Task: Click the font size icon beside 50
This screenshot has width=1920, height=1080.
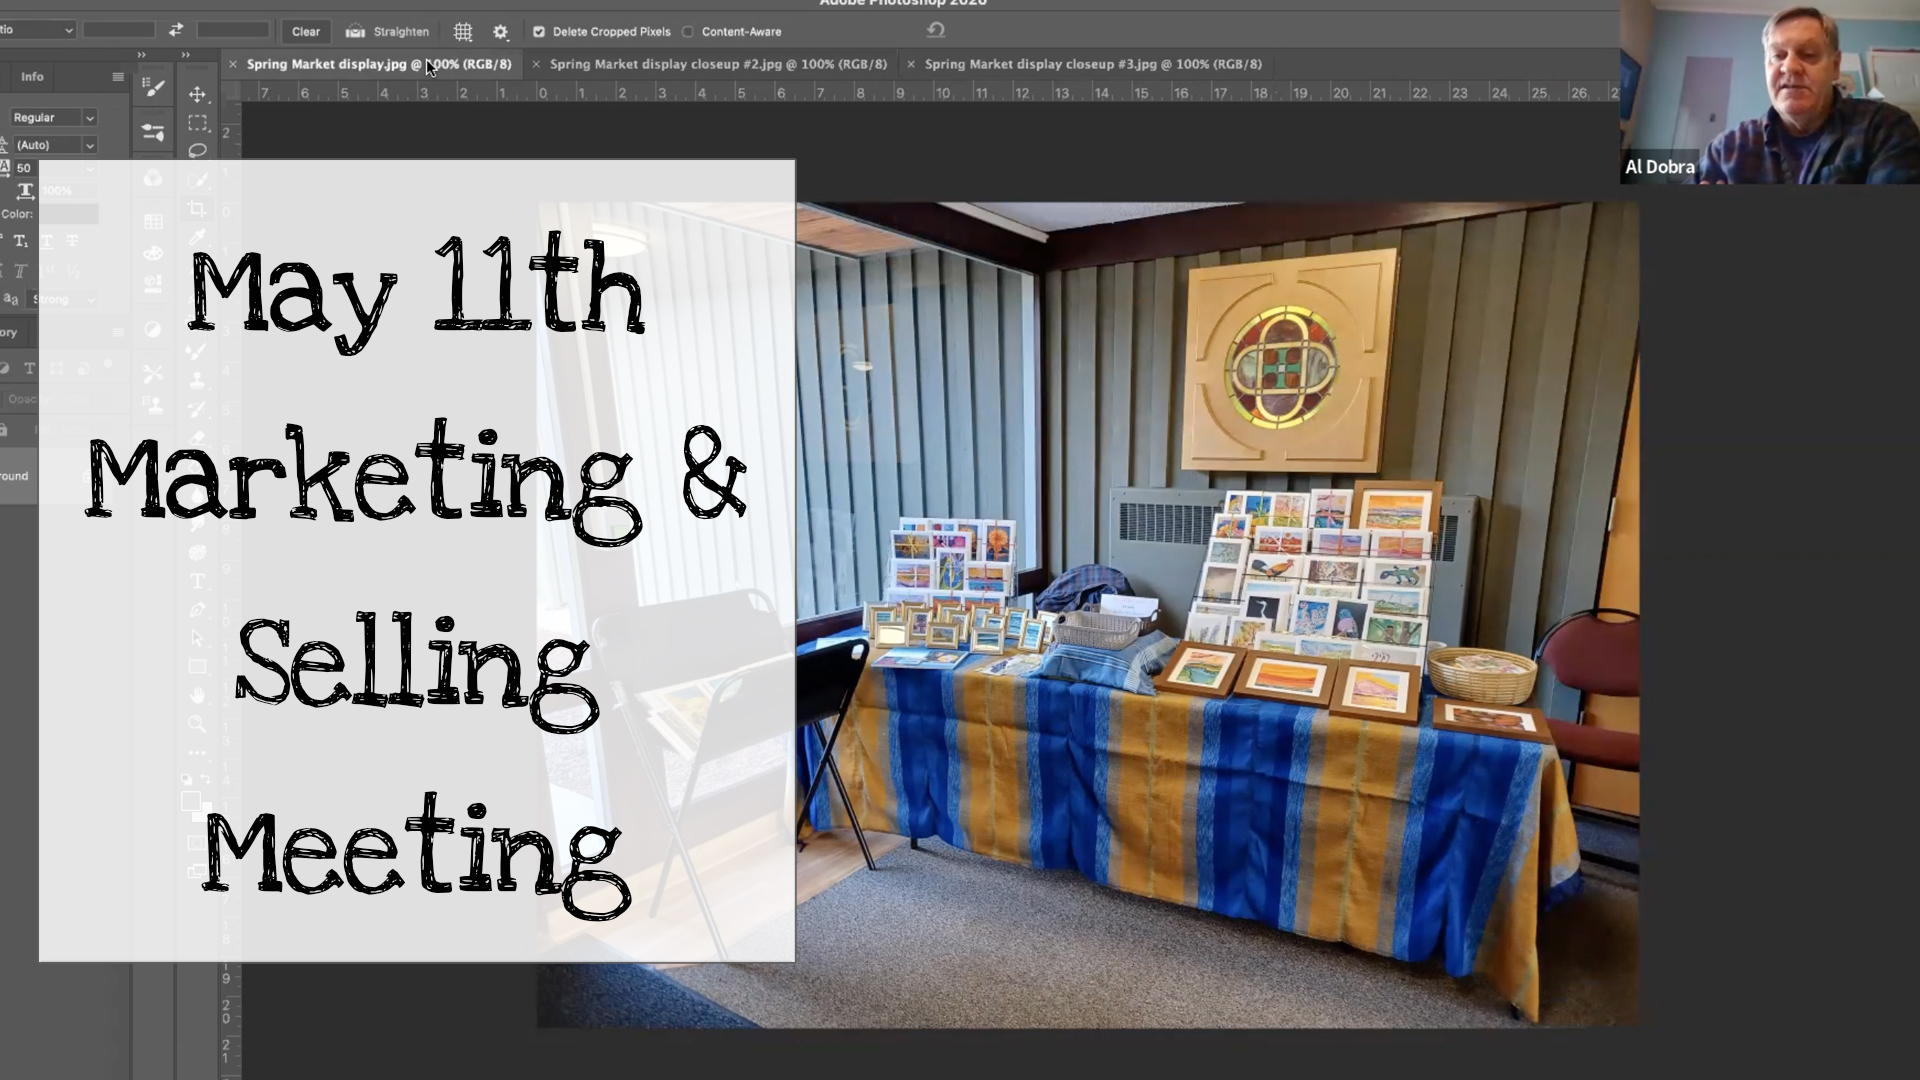Action: (x=5, y=168)
